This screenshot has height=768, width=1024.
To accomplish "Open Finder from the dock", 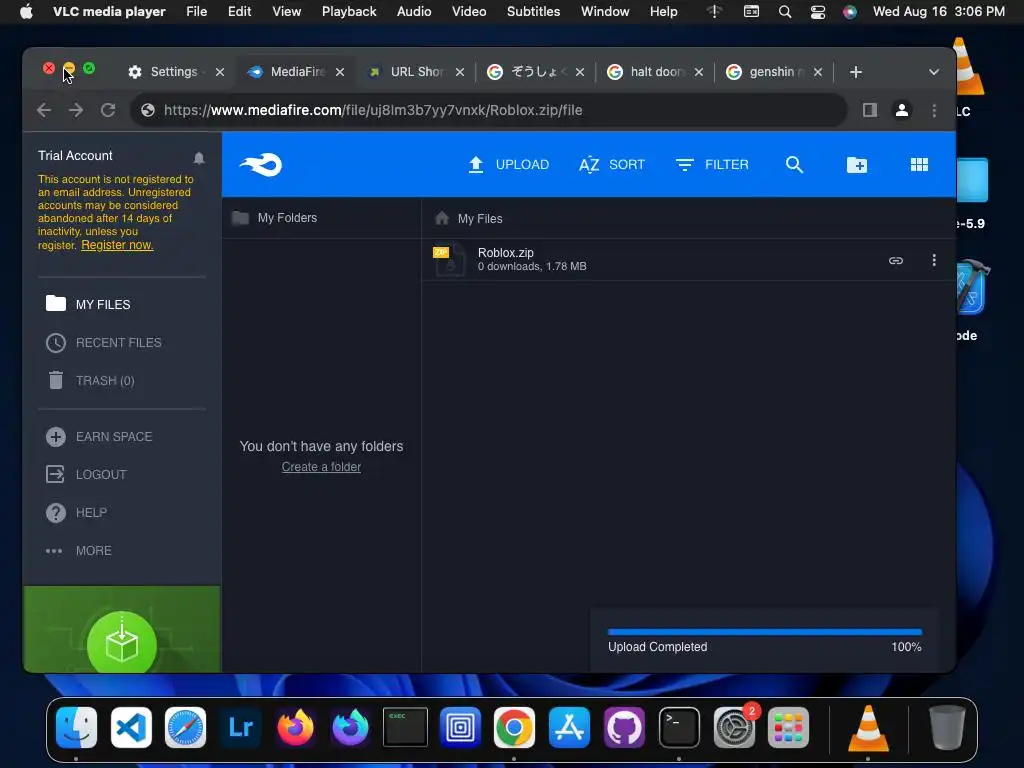I will [x=76, y=727].
